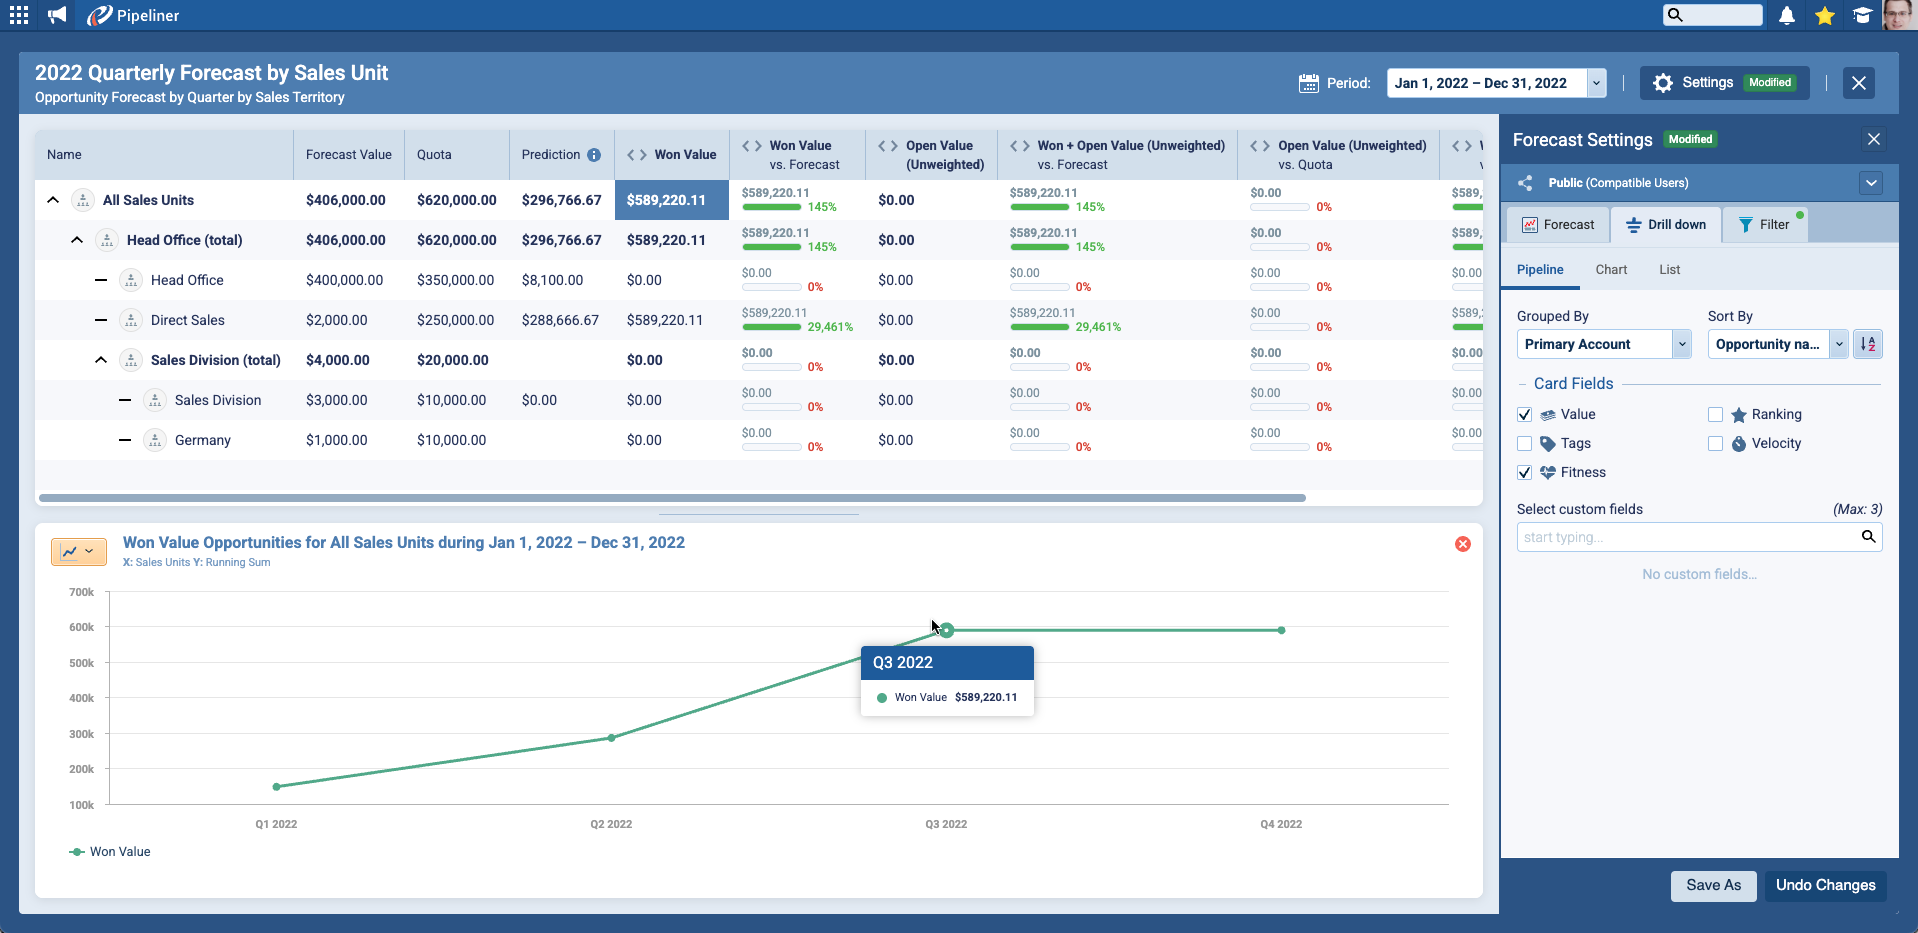Enable the Velocity card field checkbox
The width and height of the screenshot is (1918, 933).
[x=1716, y=444]
